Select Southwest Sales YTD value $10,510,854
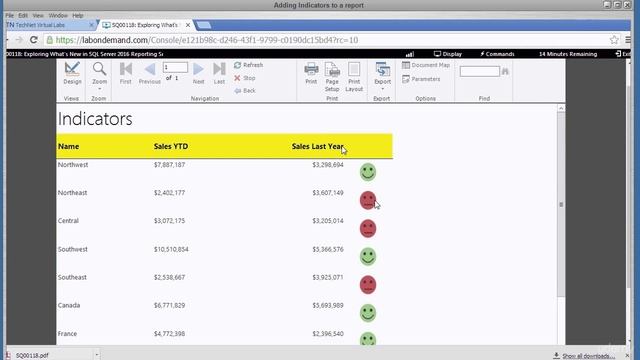Viewport: 640px width, 360px height. pyautogui.click(x=171, y=249)
